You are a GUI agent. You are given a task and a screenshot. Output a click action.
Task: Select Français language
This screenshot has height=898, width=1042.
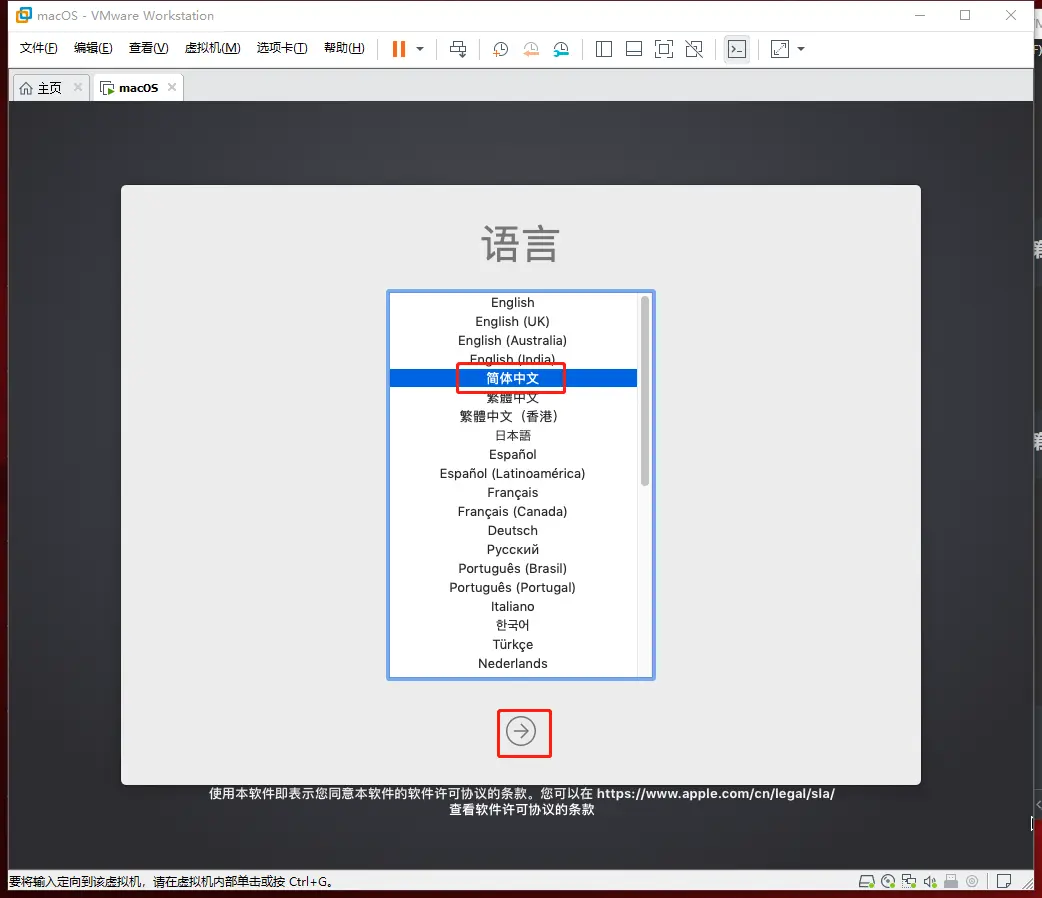coord(512,493)
